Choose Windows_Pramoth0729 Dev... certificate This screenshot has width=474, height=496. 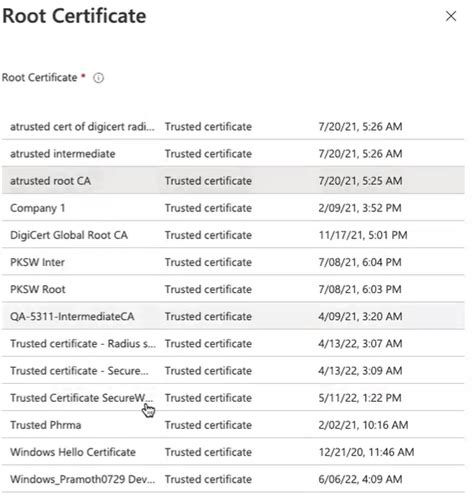[233, 479]
